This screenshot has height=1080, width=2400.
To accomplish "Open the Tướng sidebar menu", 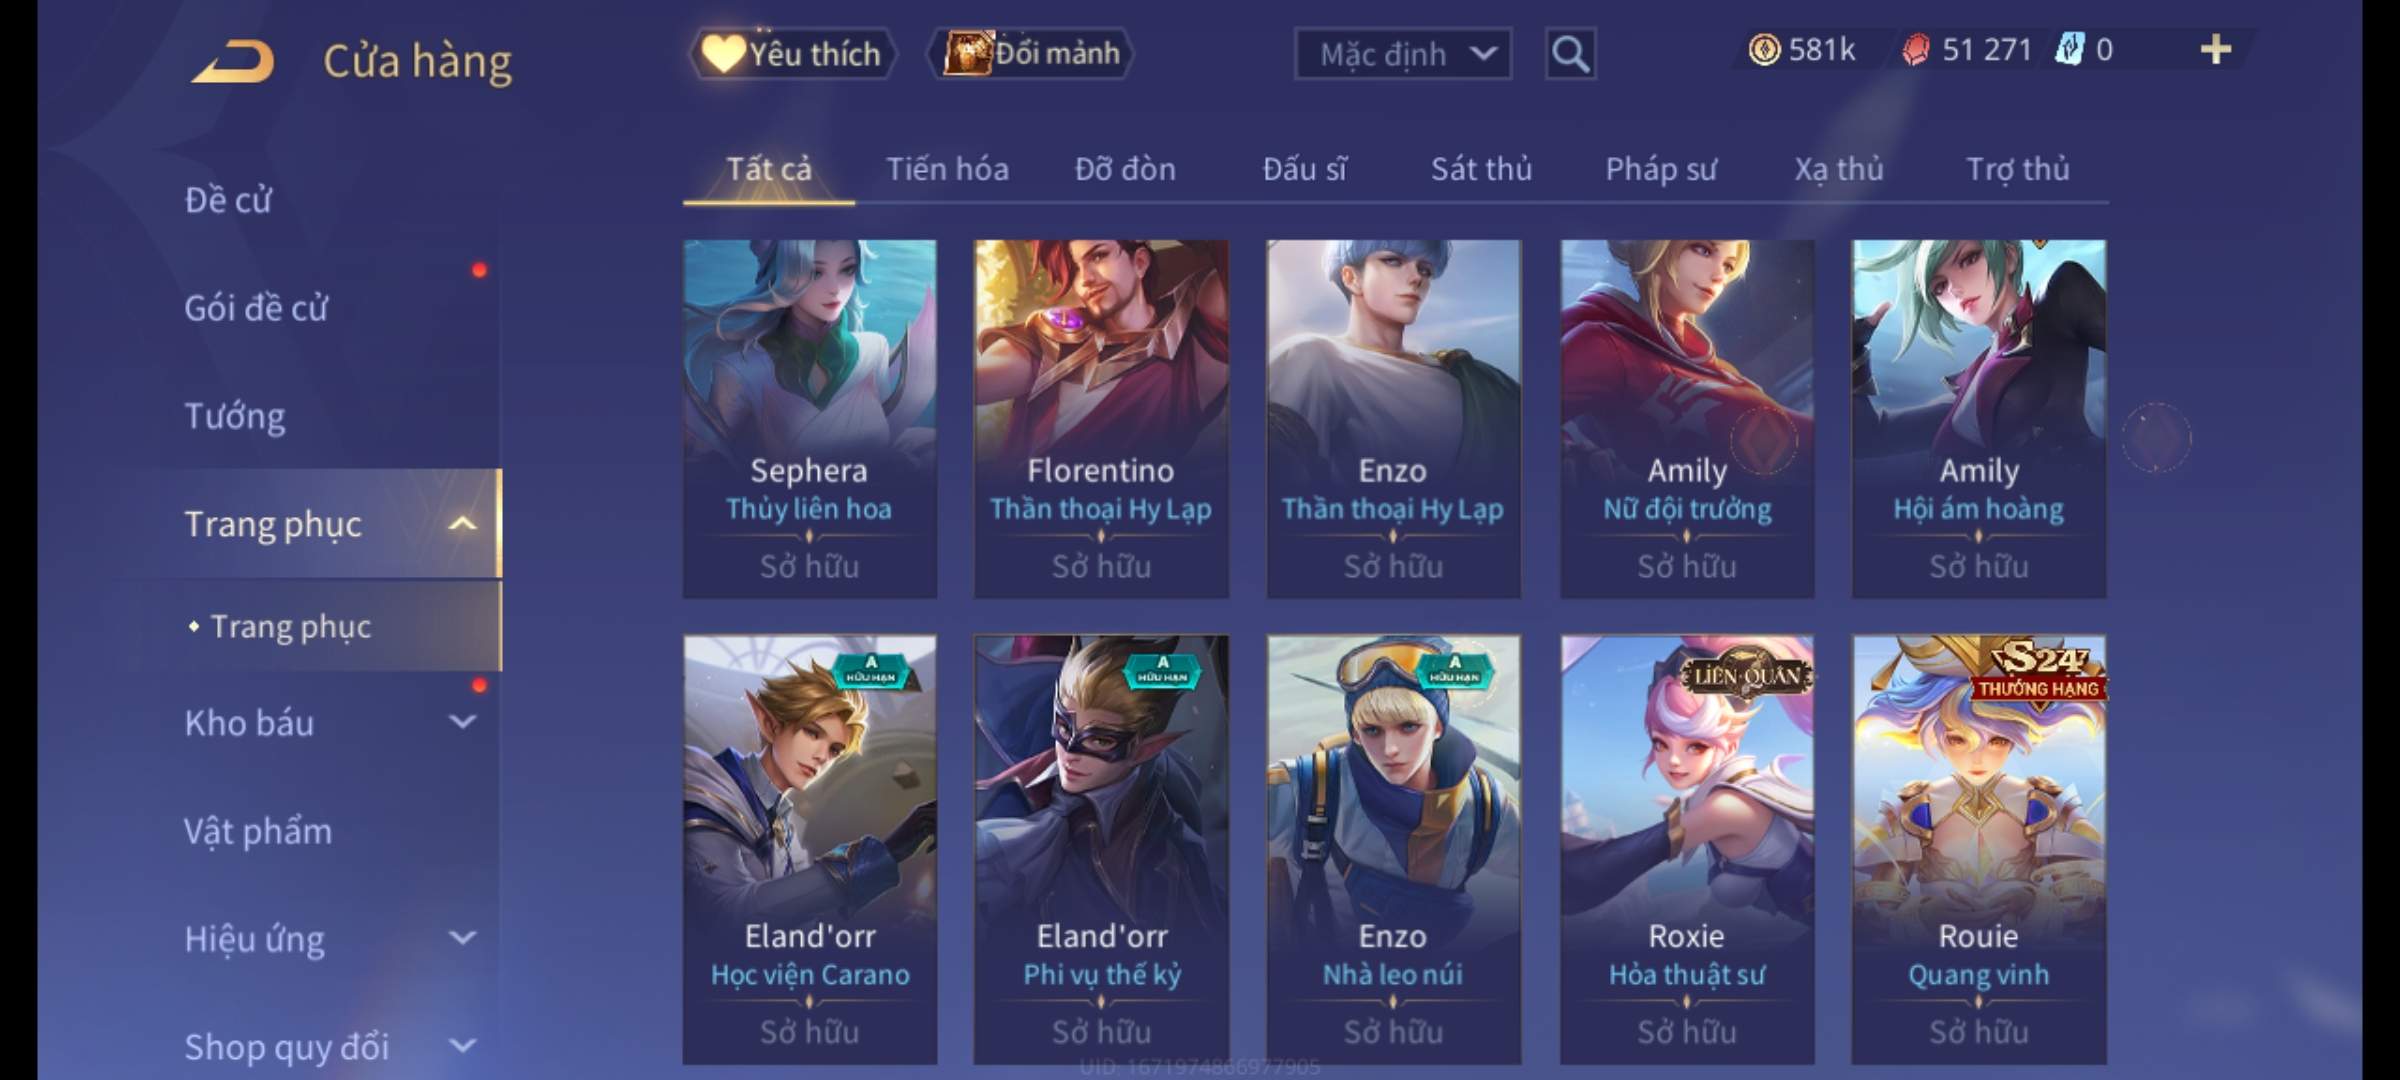I will (235, 415).
